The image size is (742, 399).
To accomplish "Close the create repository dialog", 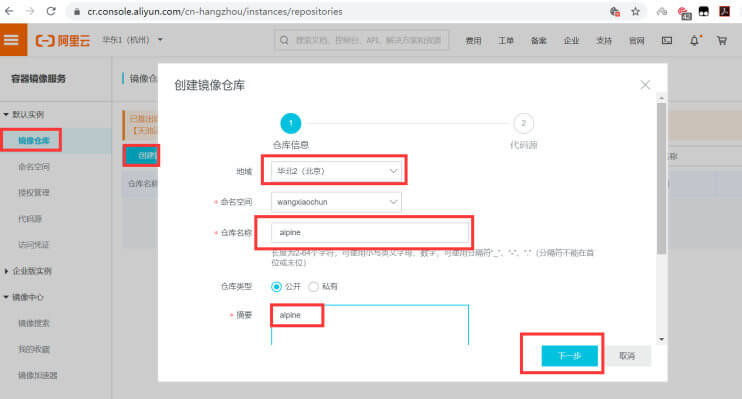I will (x=645, y=85).
